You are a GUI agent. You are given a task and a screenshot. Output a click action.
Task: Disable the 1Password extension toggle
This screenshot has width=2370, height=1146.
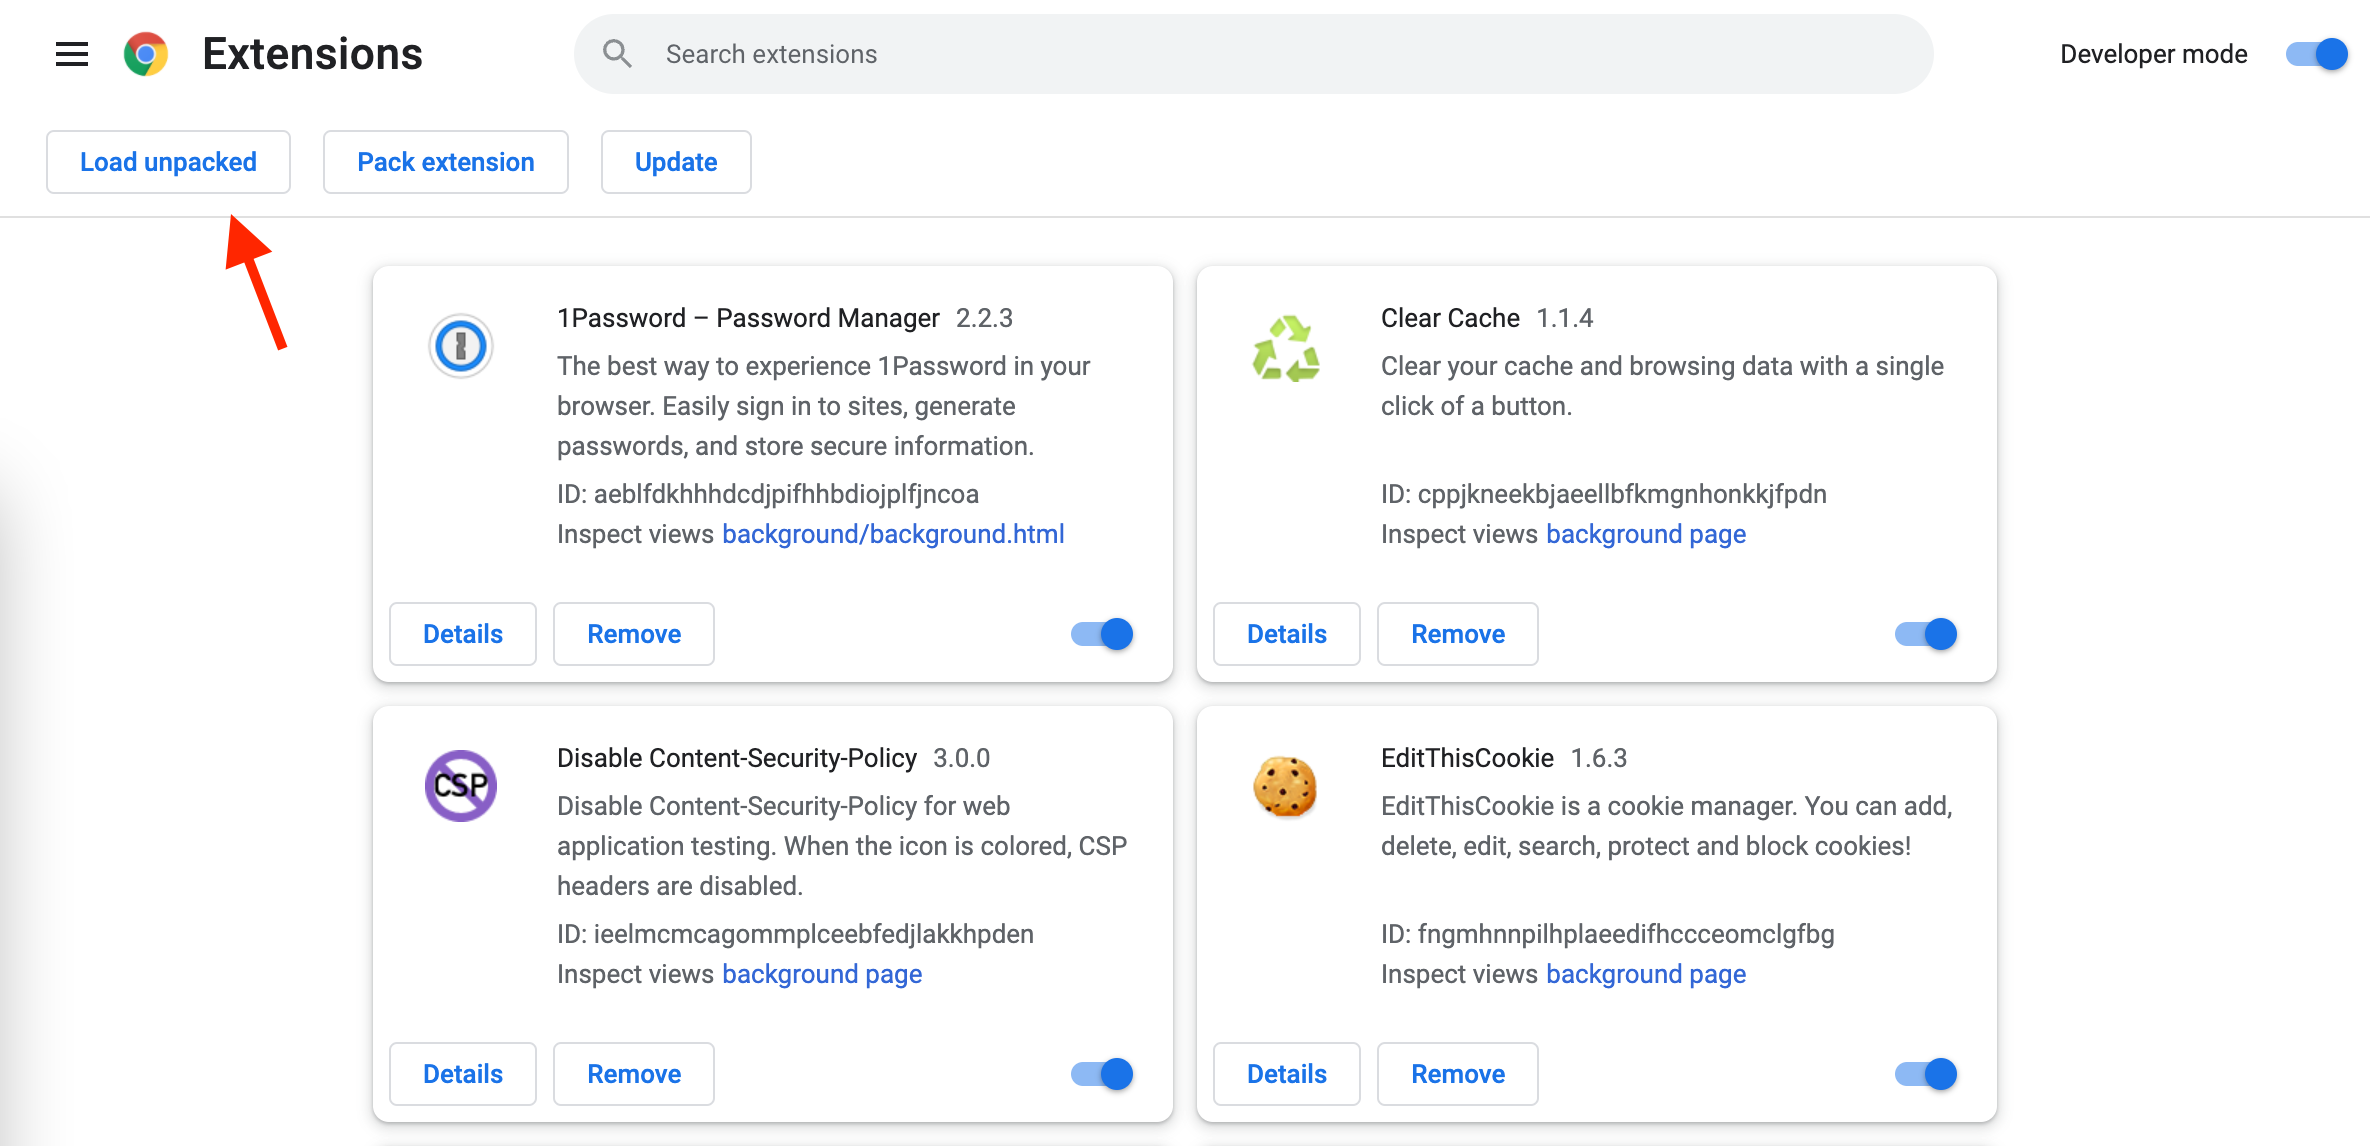(x=1102, y=634)
